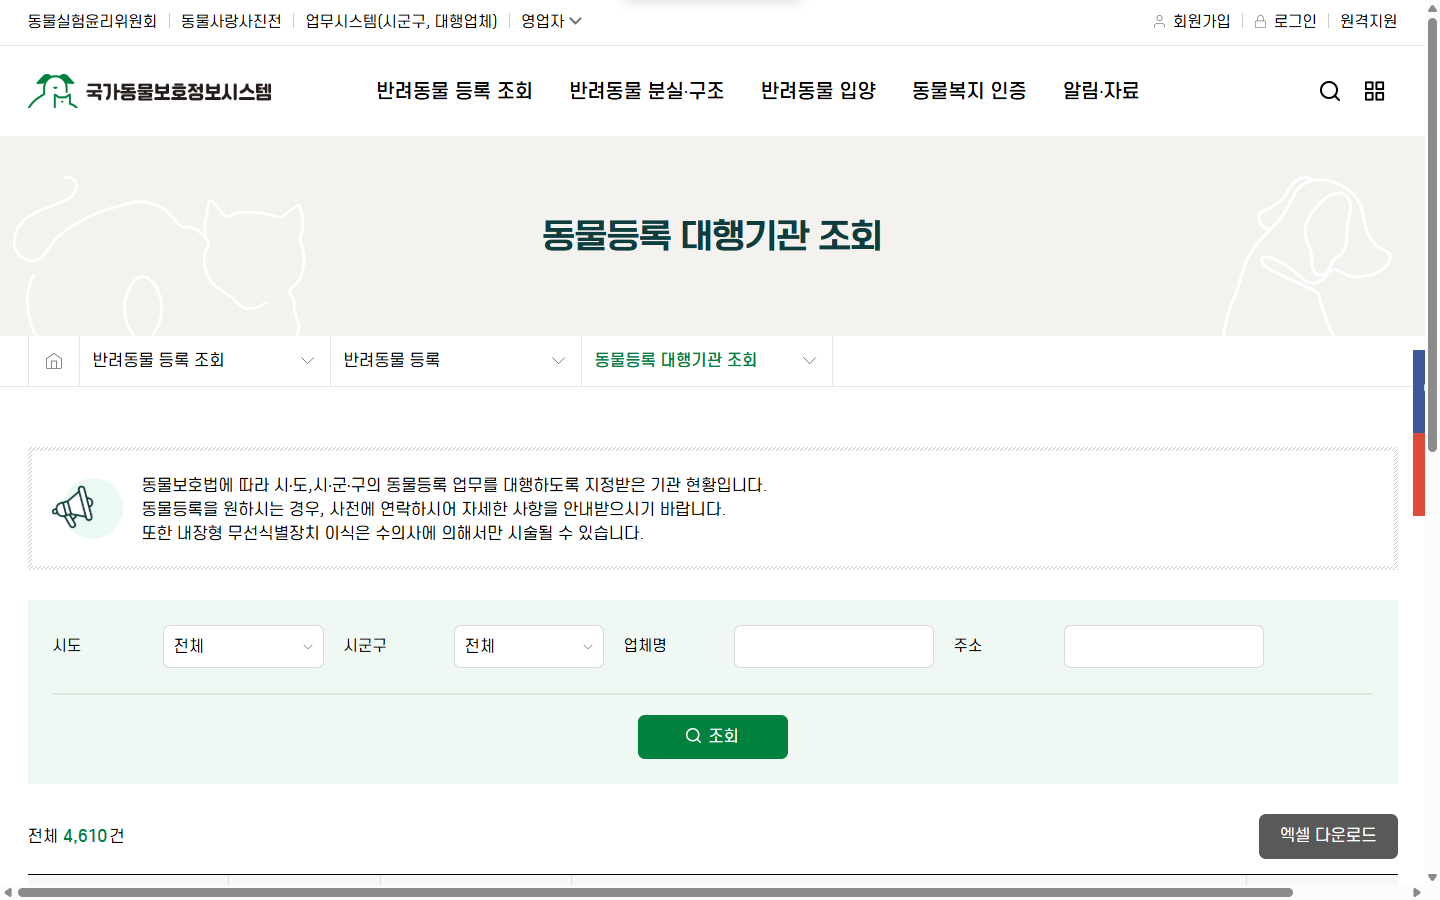Open the 반려동물 입양 main menu

pos(818,91)
